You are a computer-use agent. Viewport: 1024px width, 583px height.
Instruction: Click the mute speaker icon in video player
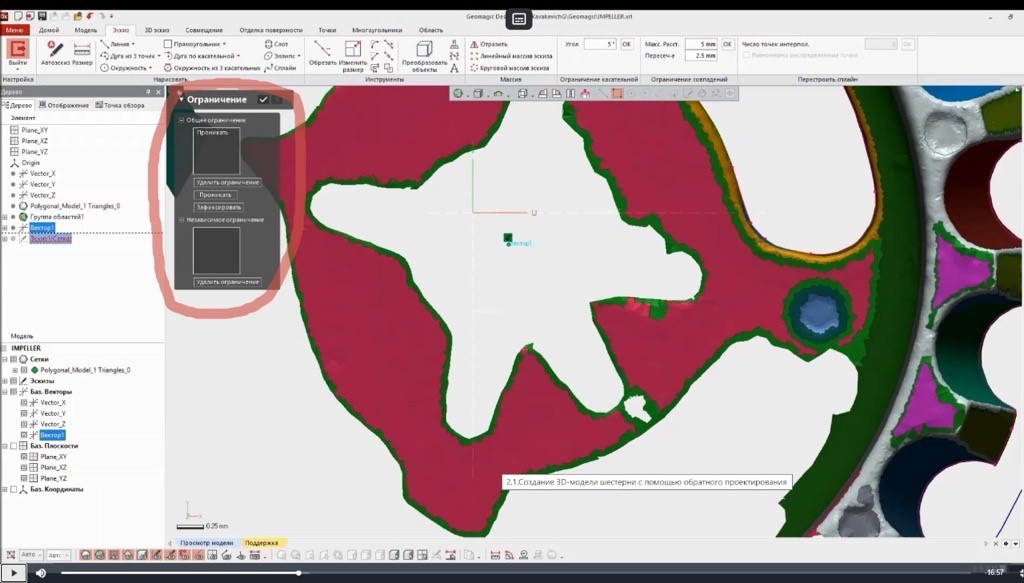pyautogui.click(x=41, y=573)
